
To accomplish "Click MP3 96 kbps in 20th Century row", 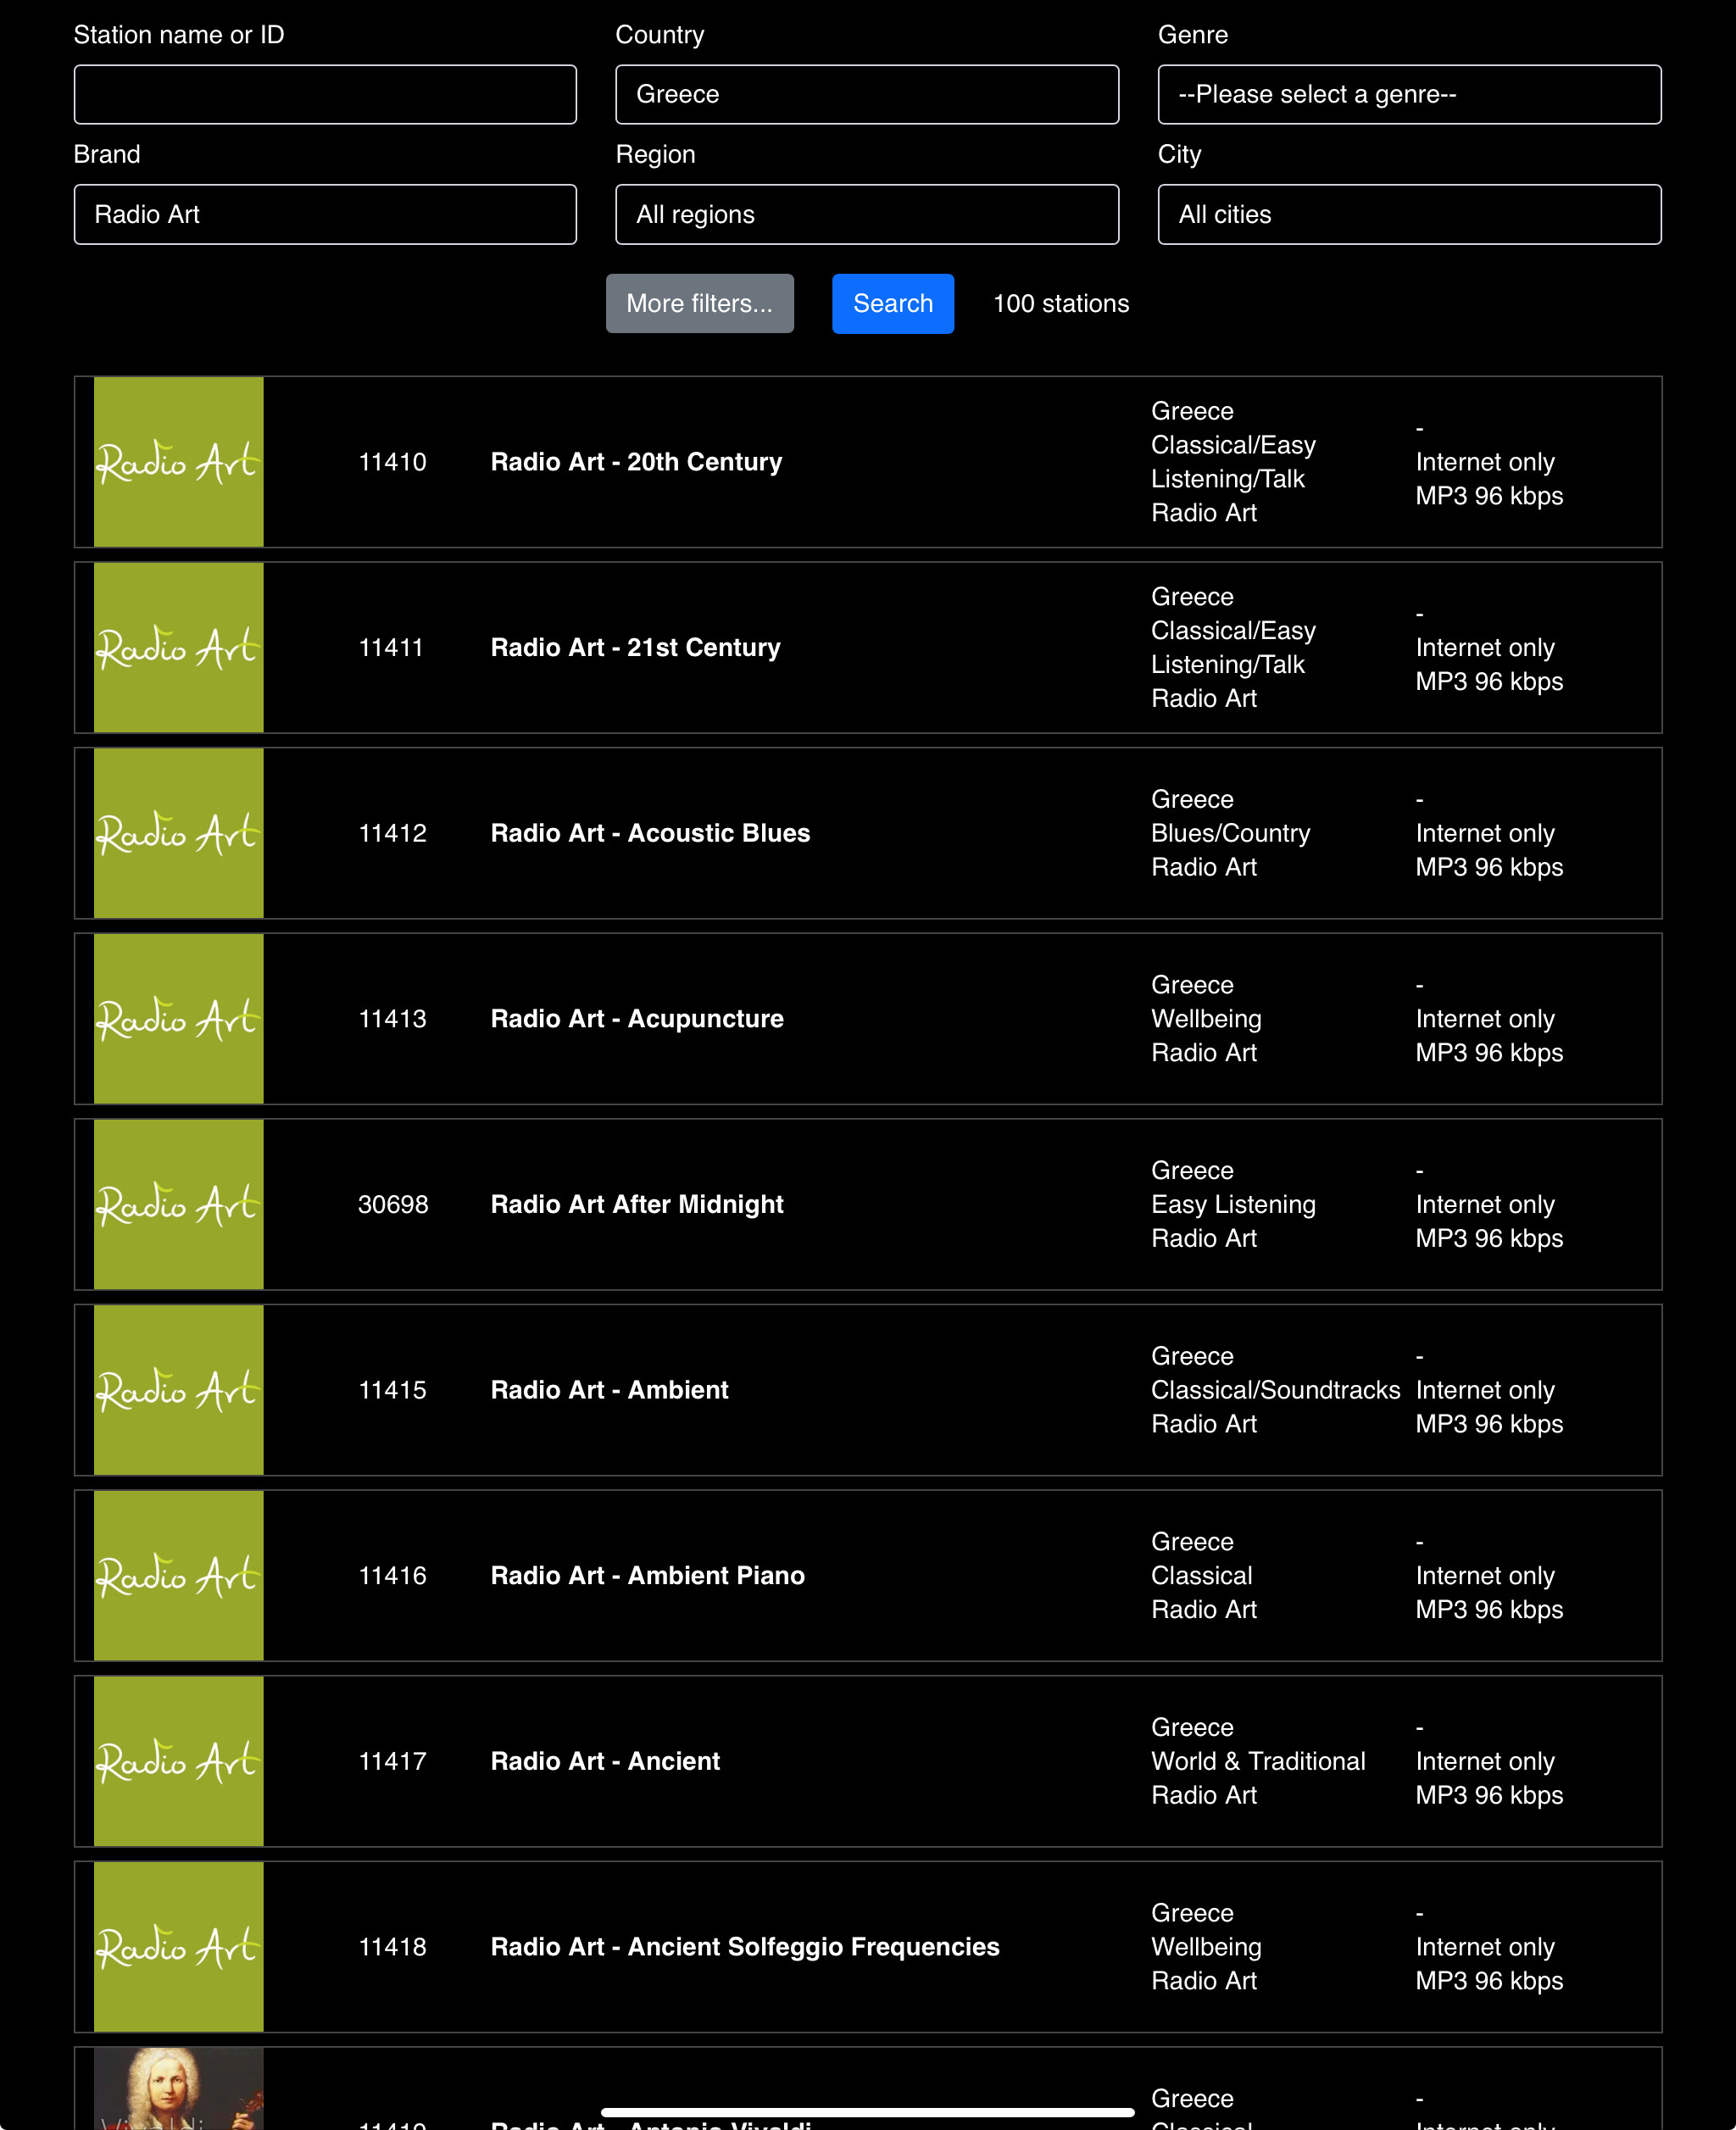I will click(1489, 496).
